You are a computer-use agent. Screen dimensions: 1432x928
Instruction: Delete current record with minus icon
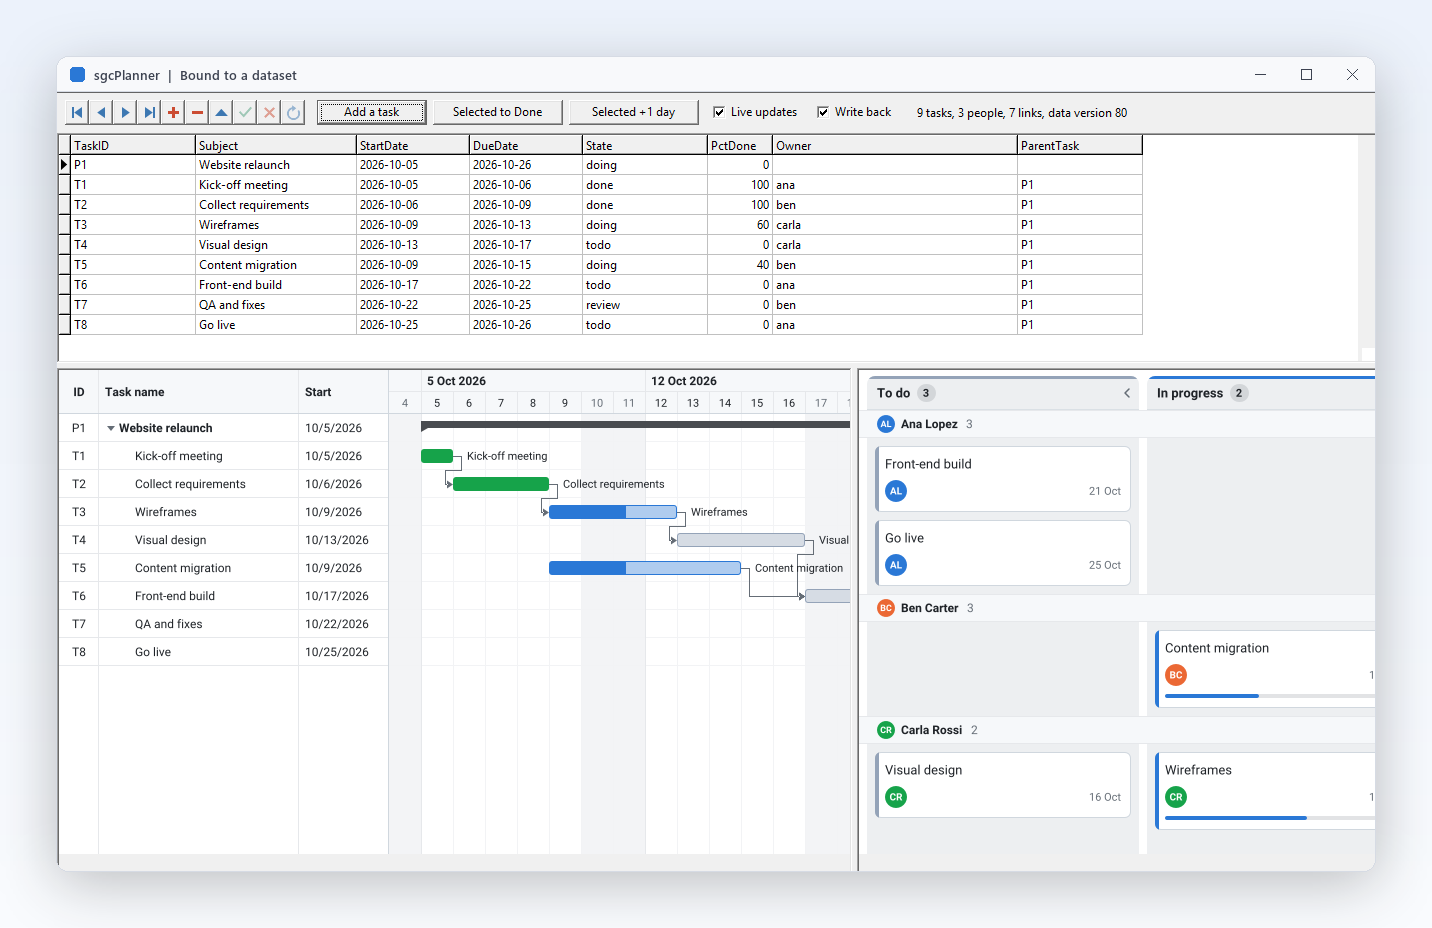[197, 112]
